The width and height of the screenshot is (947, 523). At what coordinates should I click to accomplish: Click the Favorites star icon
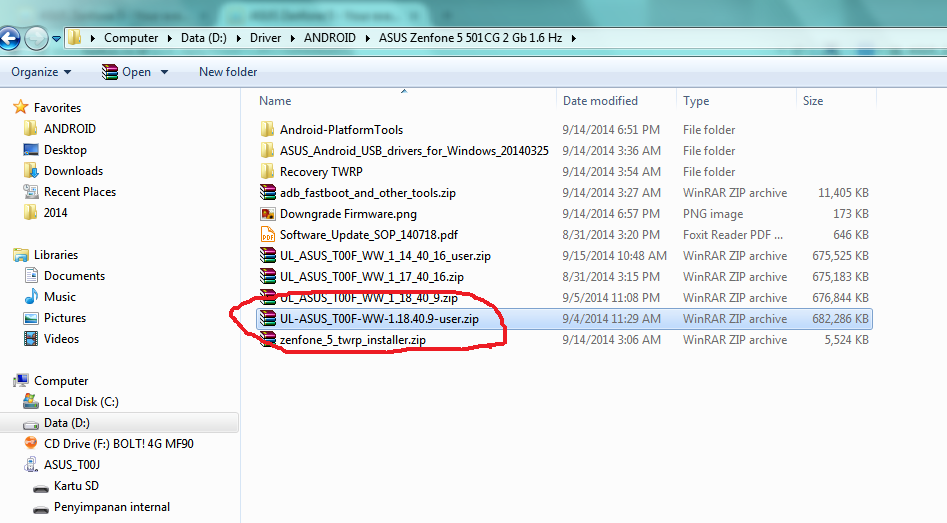21,107
